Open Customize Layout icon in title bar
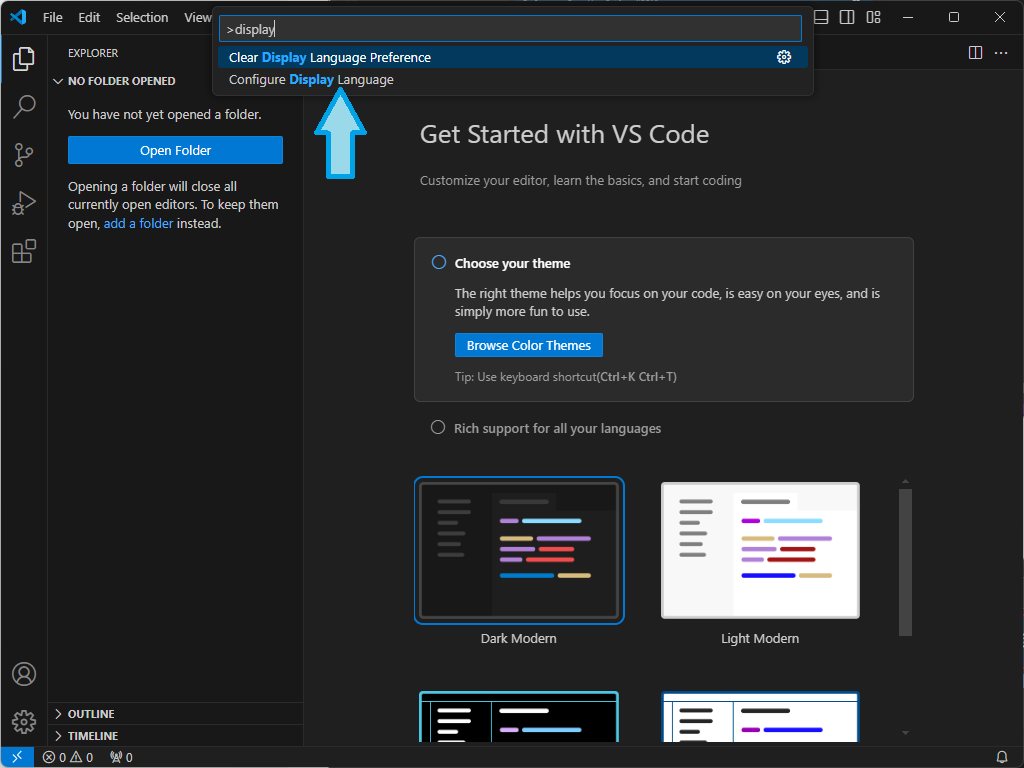1024x768 pixels. pyautogui.click(x=874, y=18)
